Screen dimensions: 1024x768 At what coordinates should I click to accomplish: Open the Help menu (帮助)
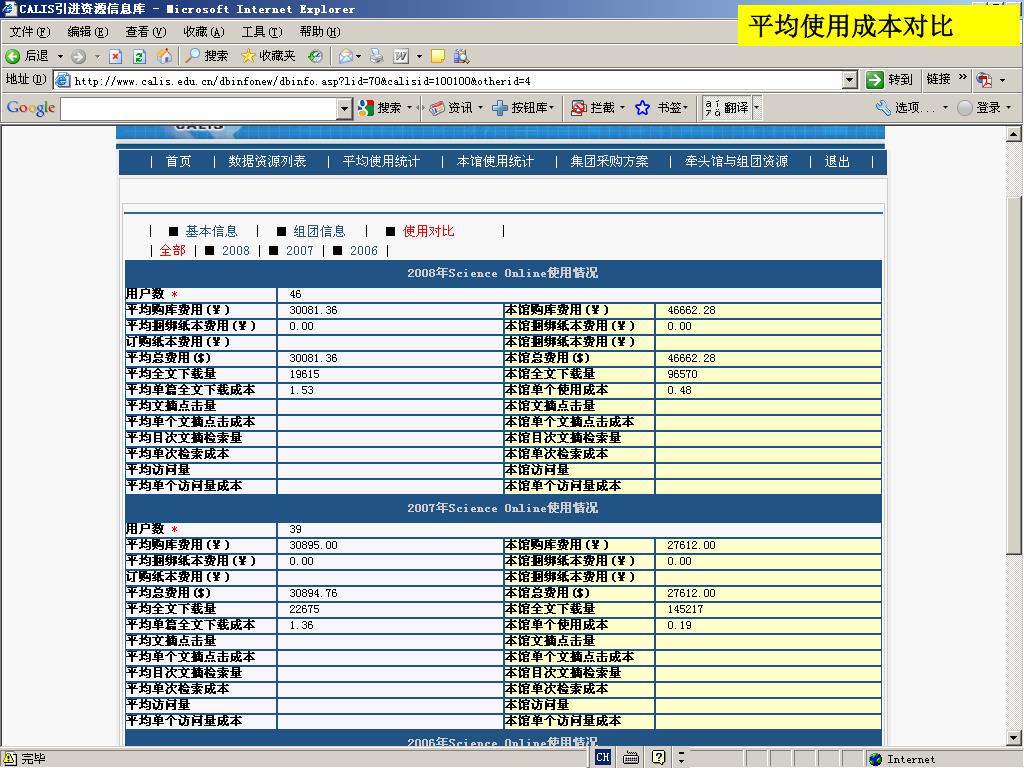[320, 32]
